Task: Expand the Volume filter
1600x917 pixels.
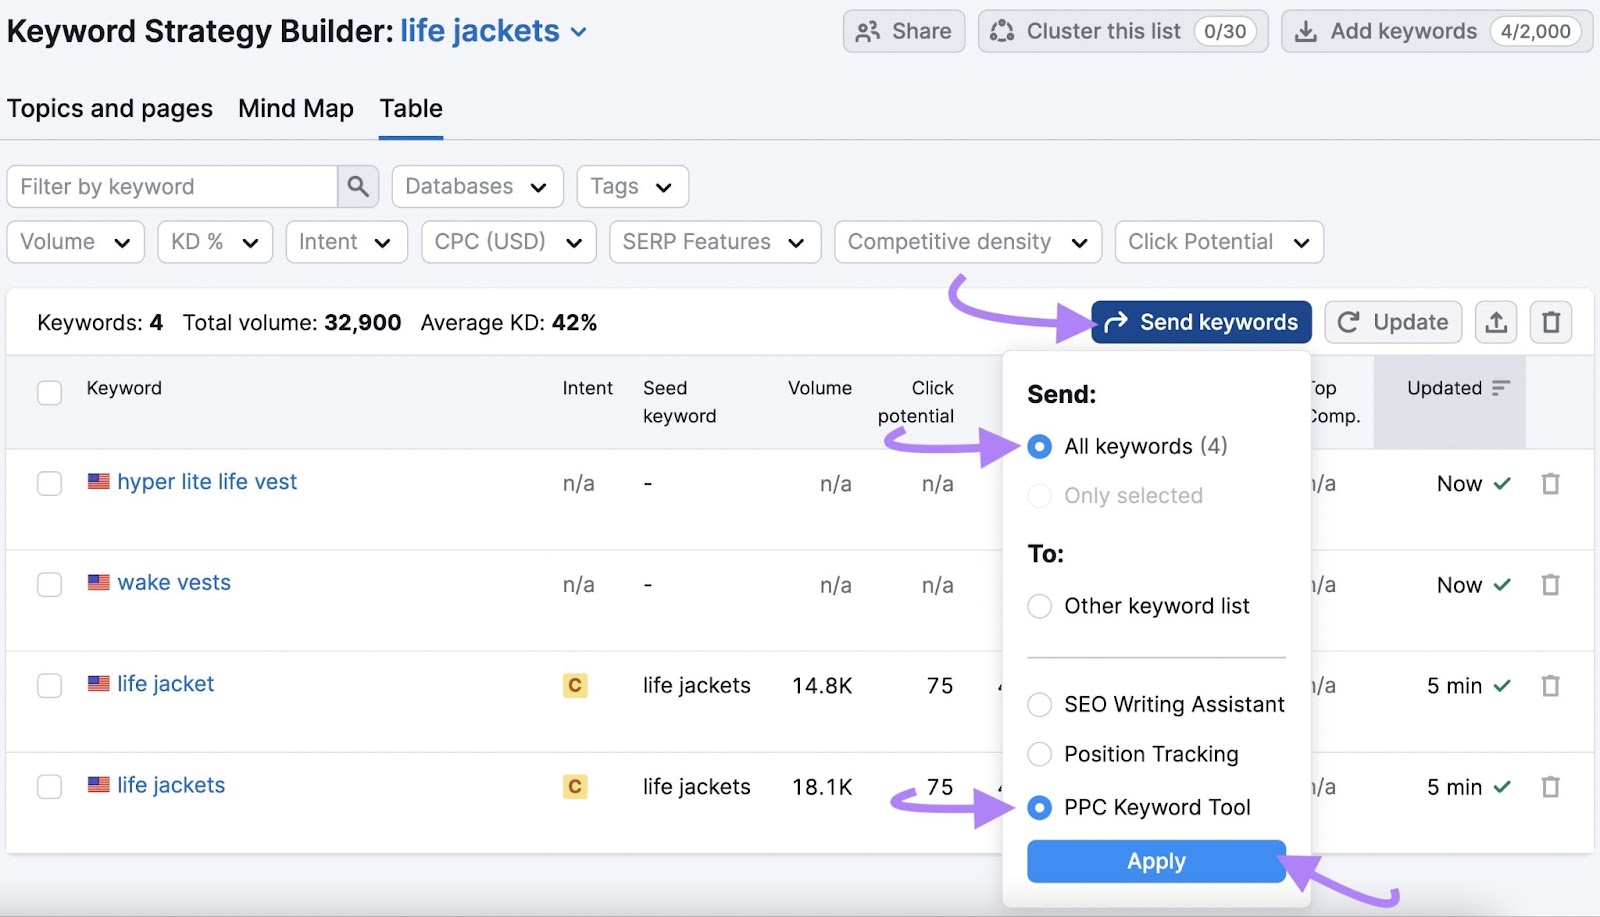Action: click(76, 242)
